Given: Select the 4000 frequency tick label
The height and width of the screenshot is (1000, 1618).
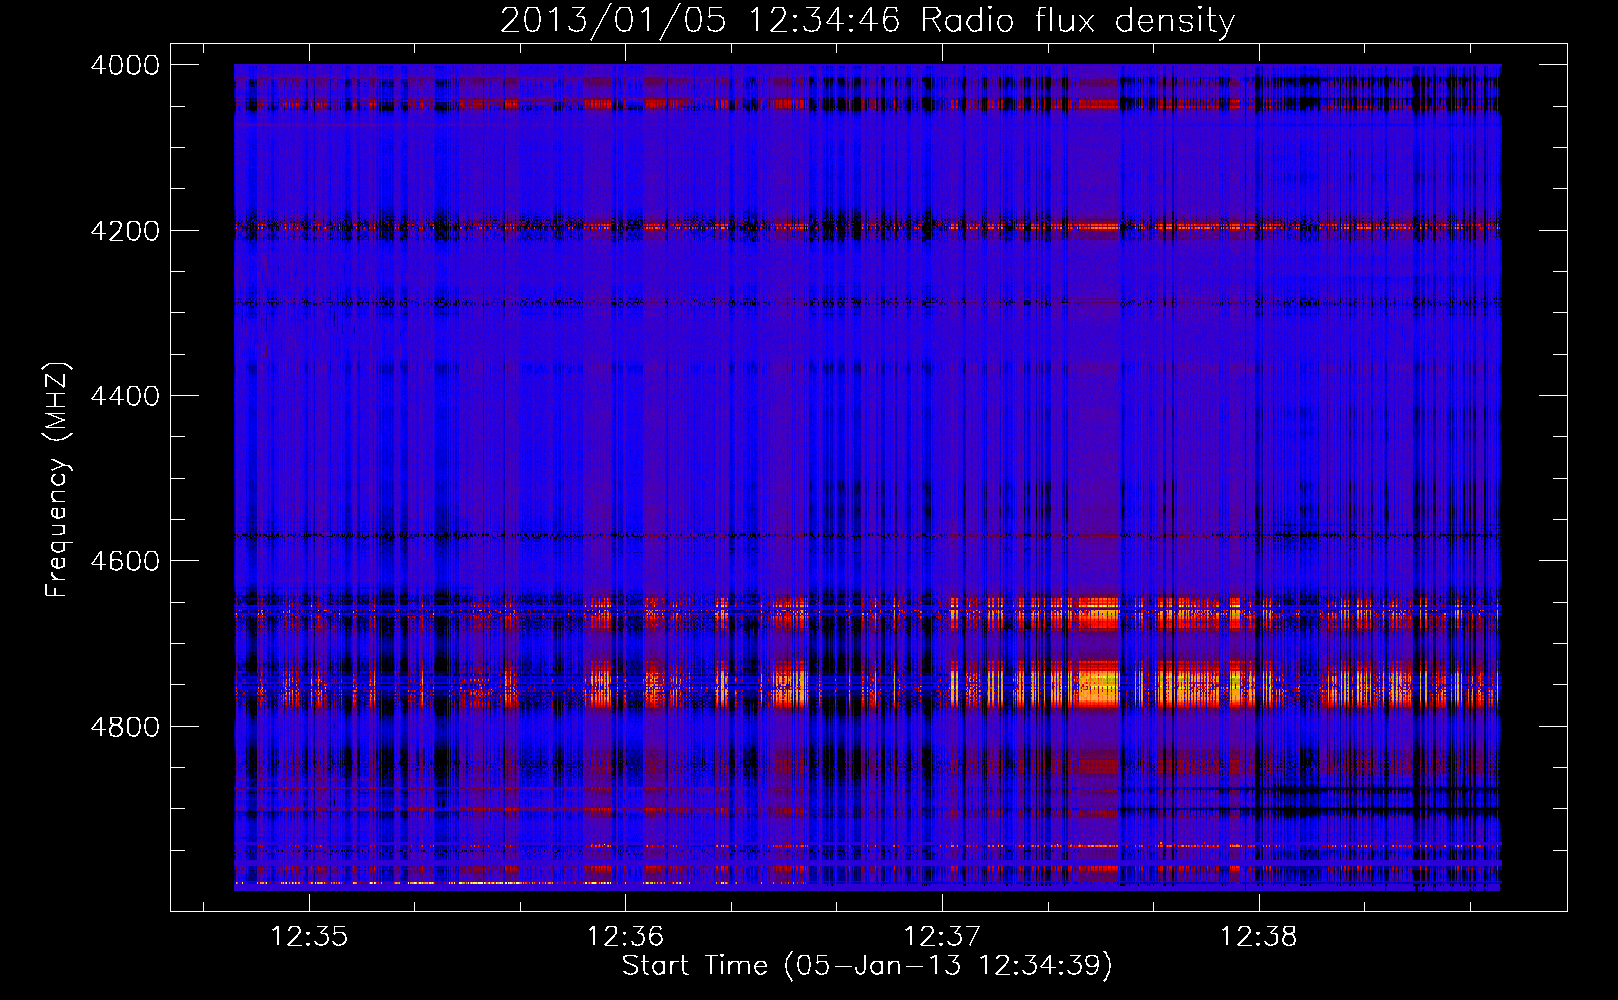Looking at the screenshot, I should pyautogui.click(x=125, y=65).
